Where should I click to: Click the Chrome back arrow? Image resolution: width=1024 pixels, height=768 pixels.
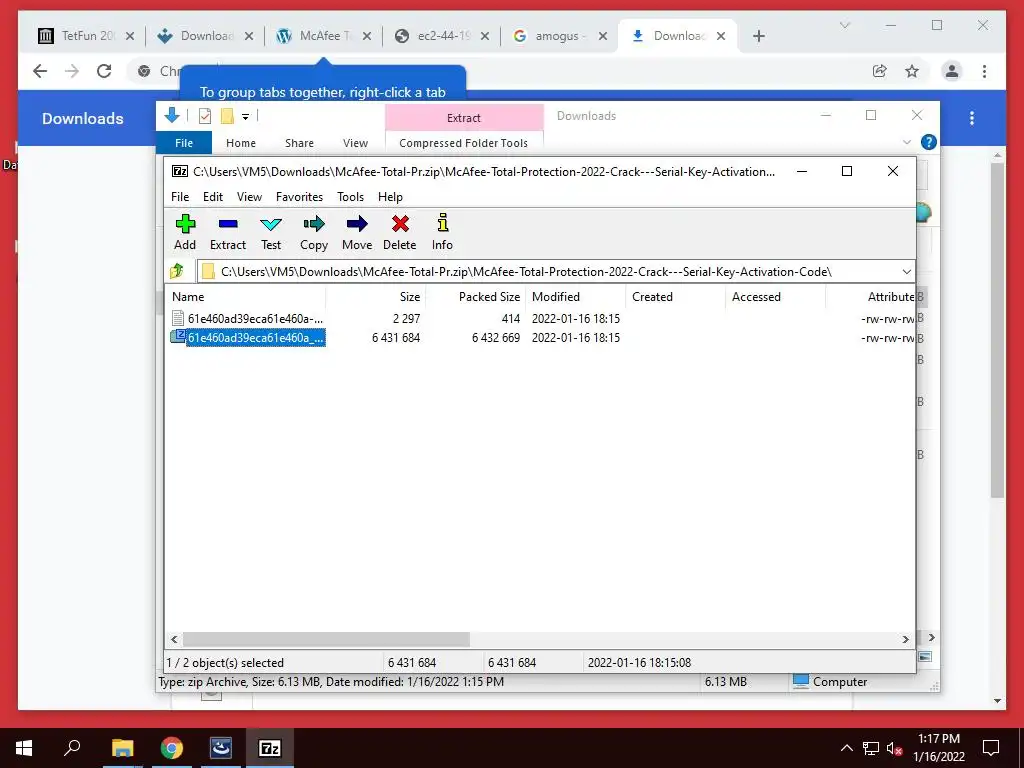click(x=40, y=71)
